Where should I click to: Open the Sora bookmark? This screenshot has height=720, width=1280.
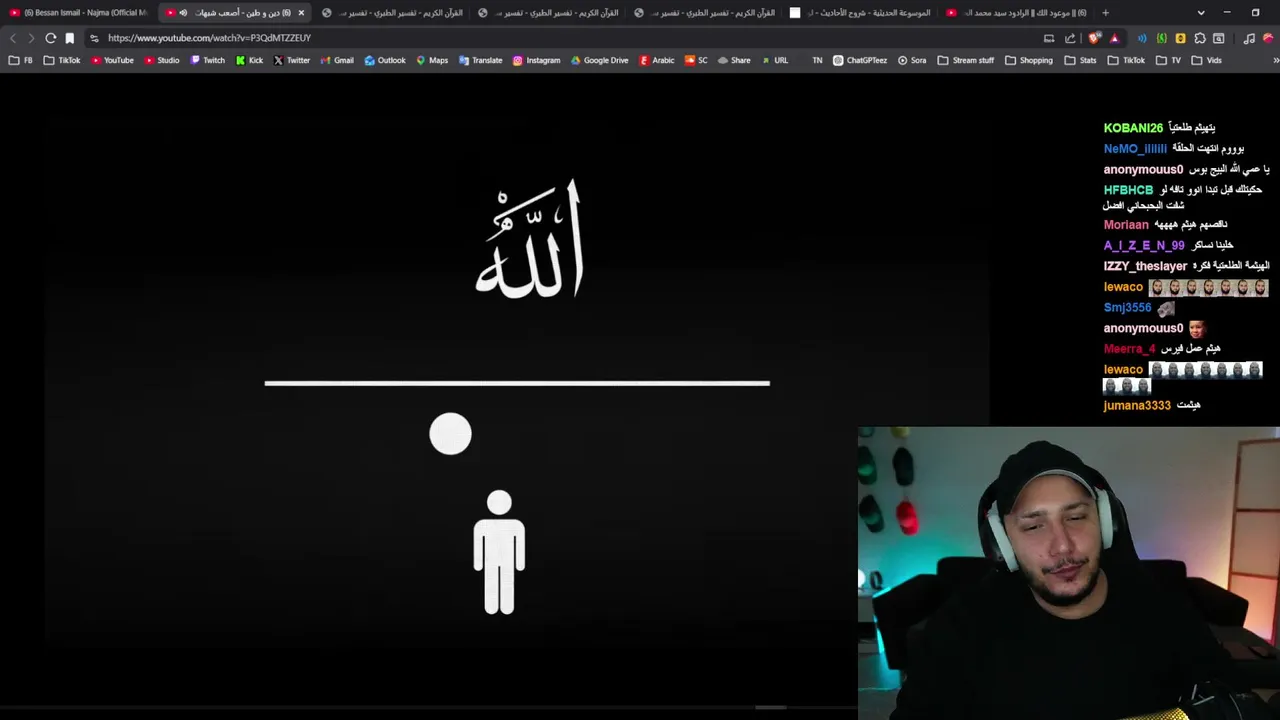click(x=912, y=60)
